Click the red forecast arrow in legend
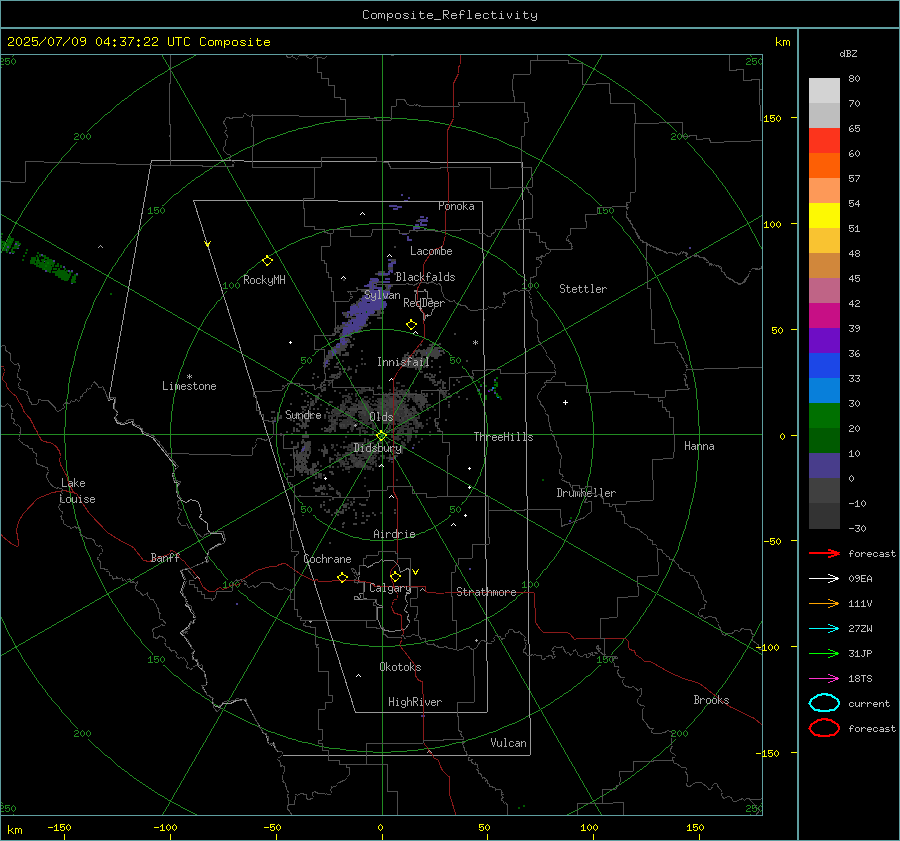 pyautogui.click(x=824, y=553)
